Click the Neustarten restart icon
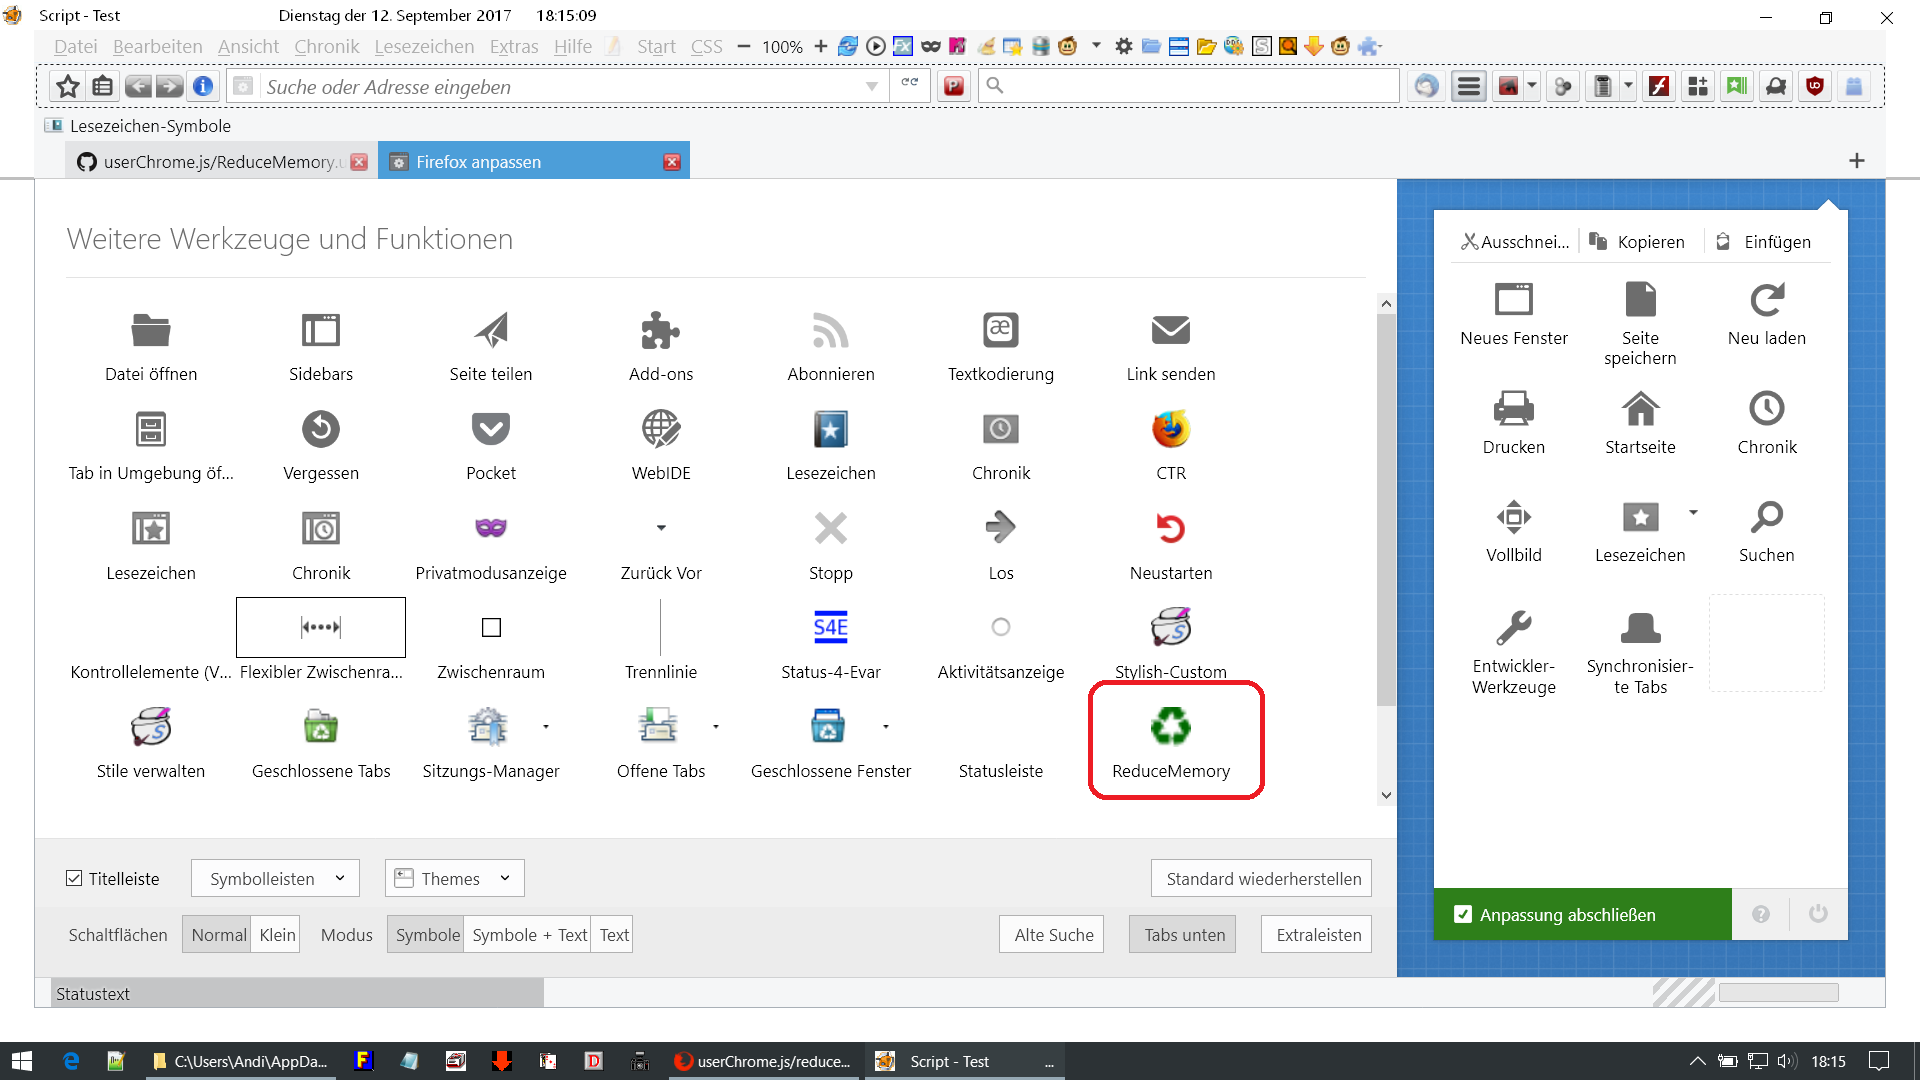This screenshot has width=1920, height=1080. [x=1170, y=528]
